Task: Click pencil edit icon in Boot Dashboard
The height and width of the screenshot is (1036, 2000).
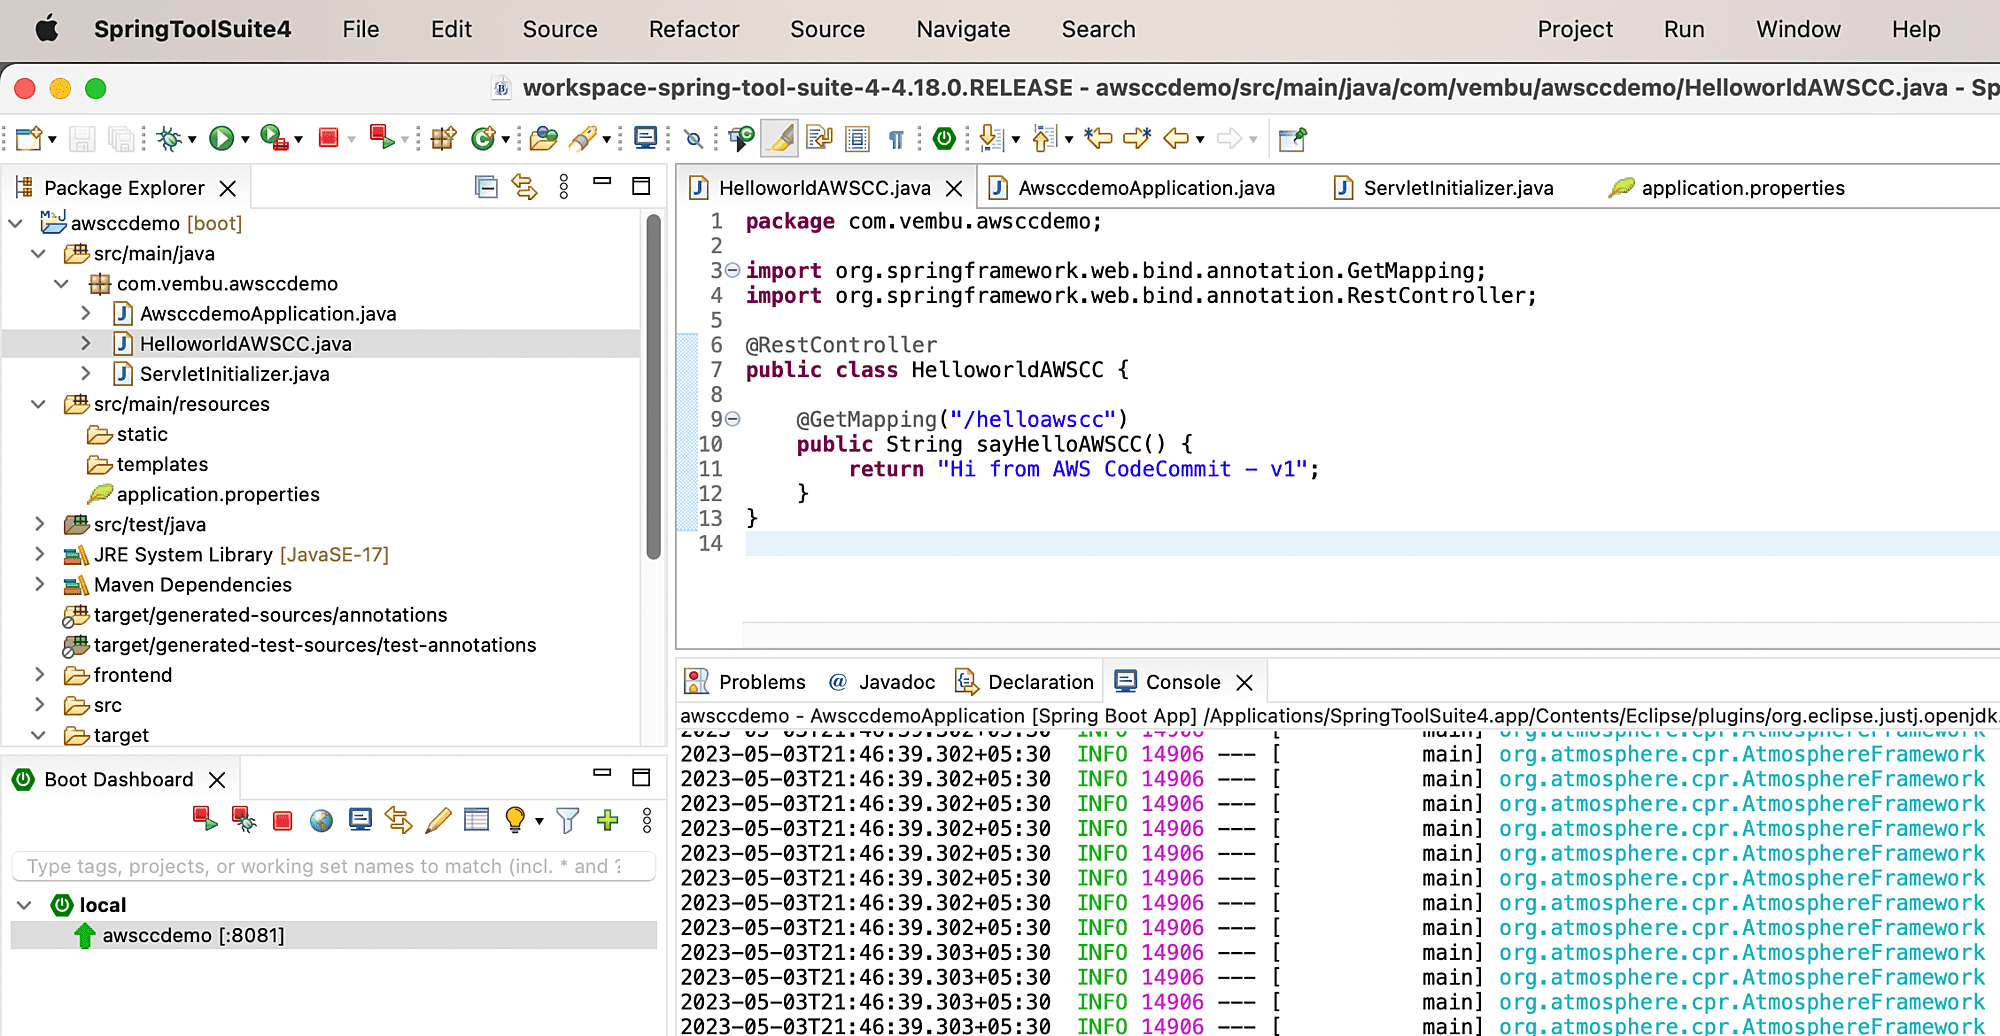Action: pos(438,820)
